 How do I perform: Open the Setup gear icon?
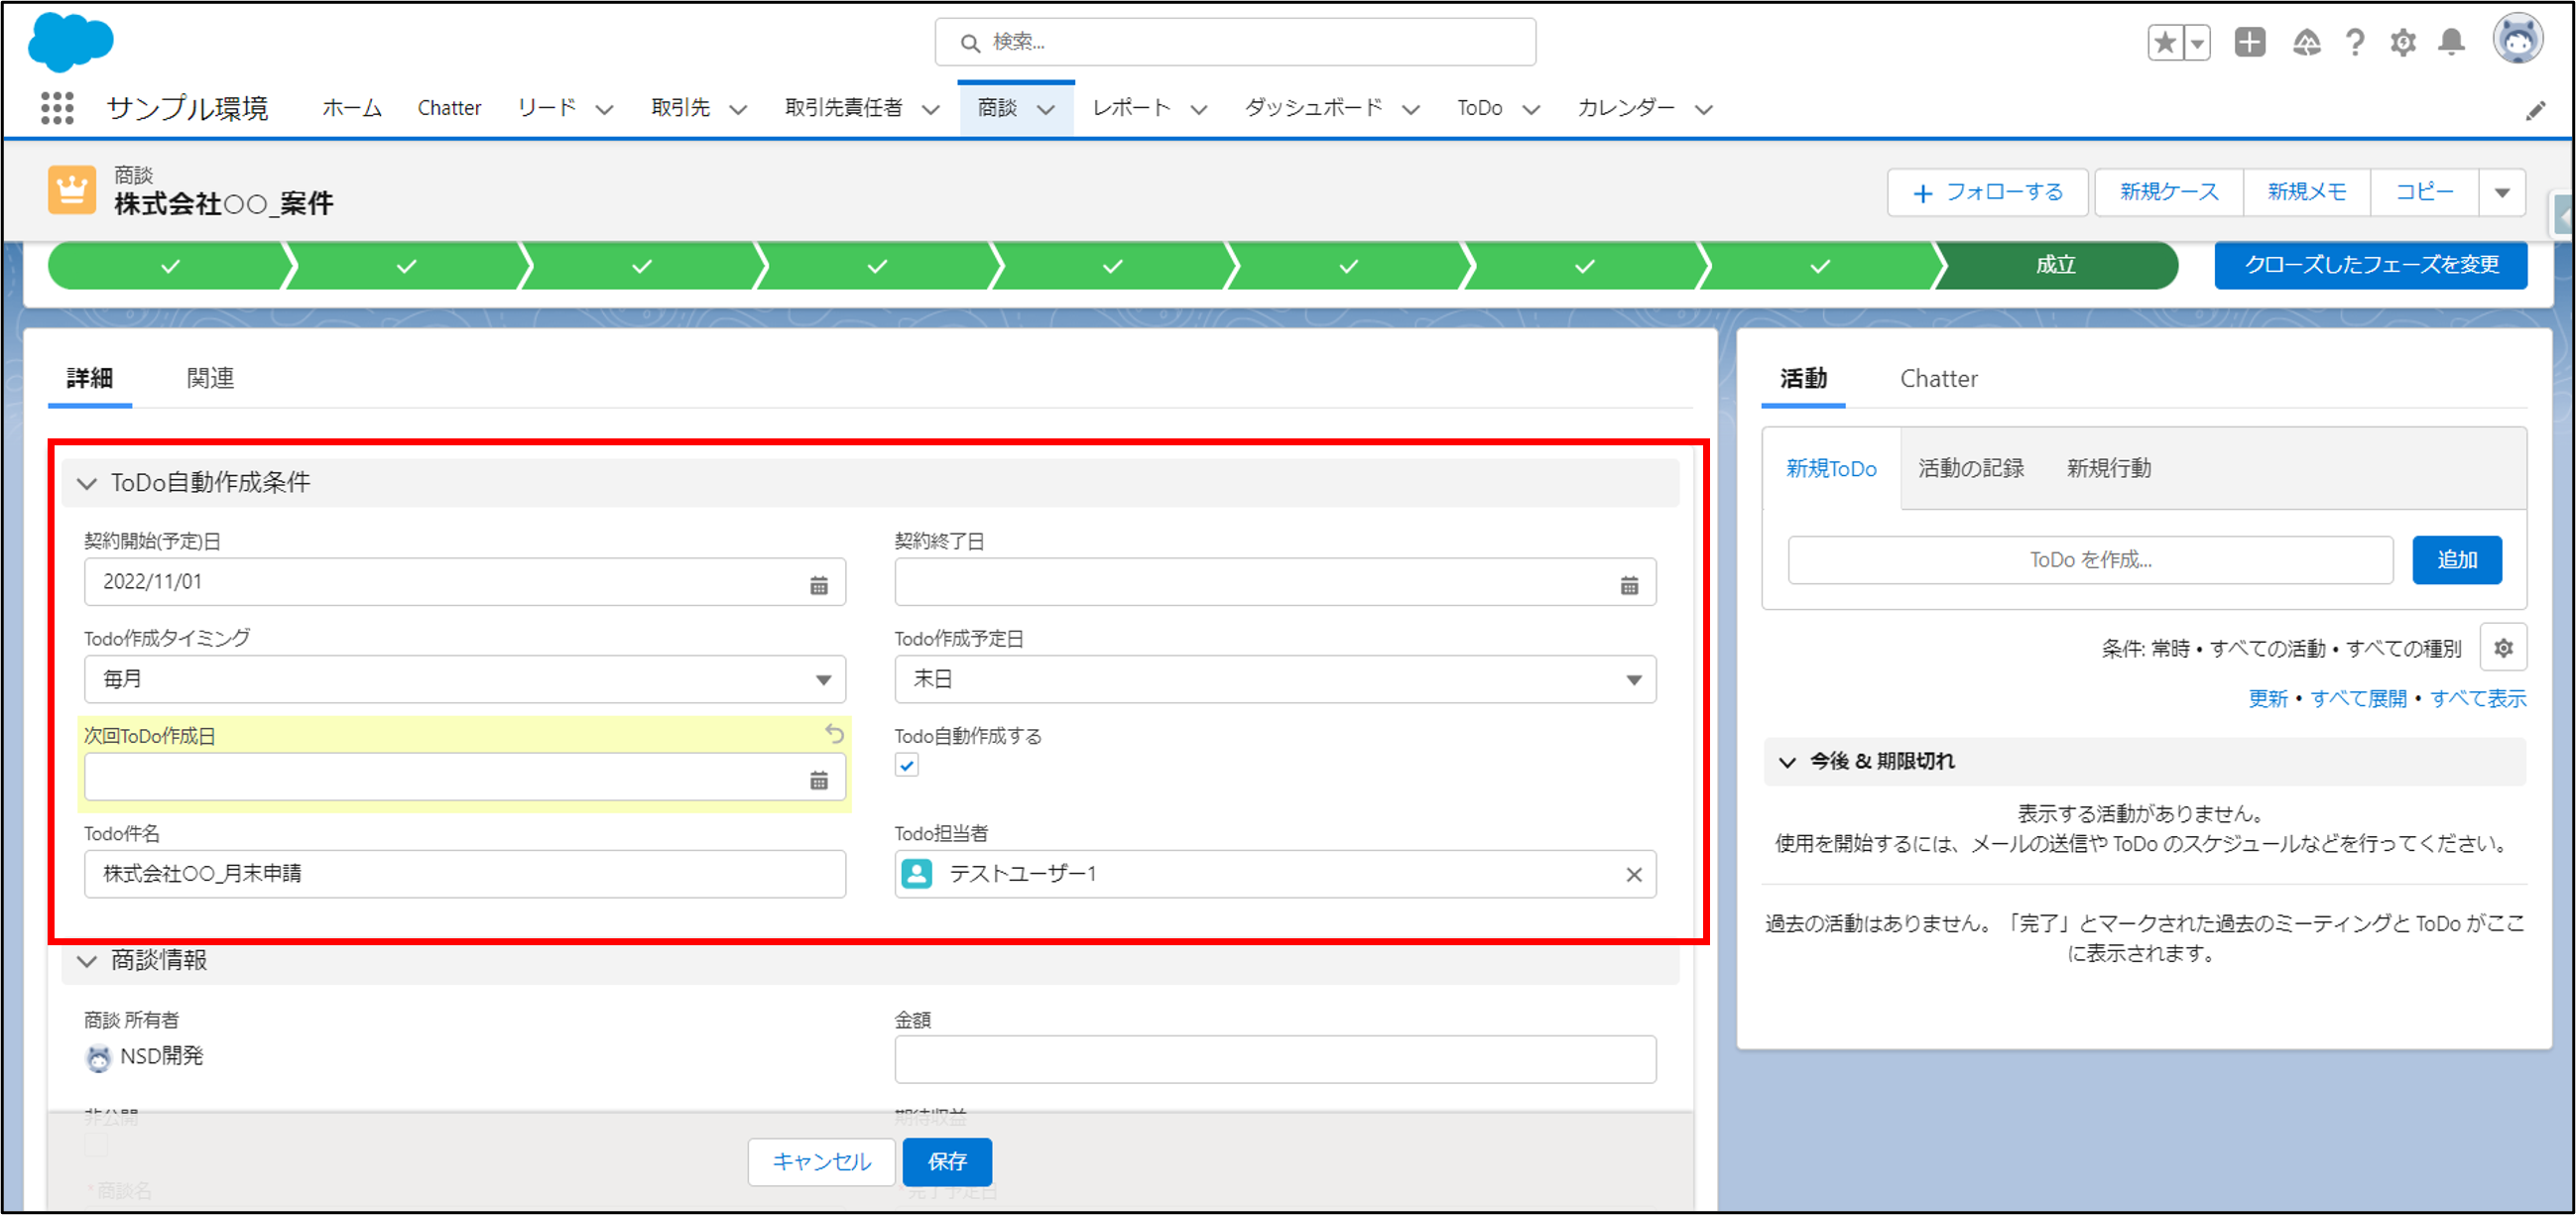click(2403, 42)
